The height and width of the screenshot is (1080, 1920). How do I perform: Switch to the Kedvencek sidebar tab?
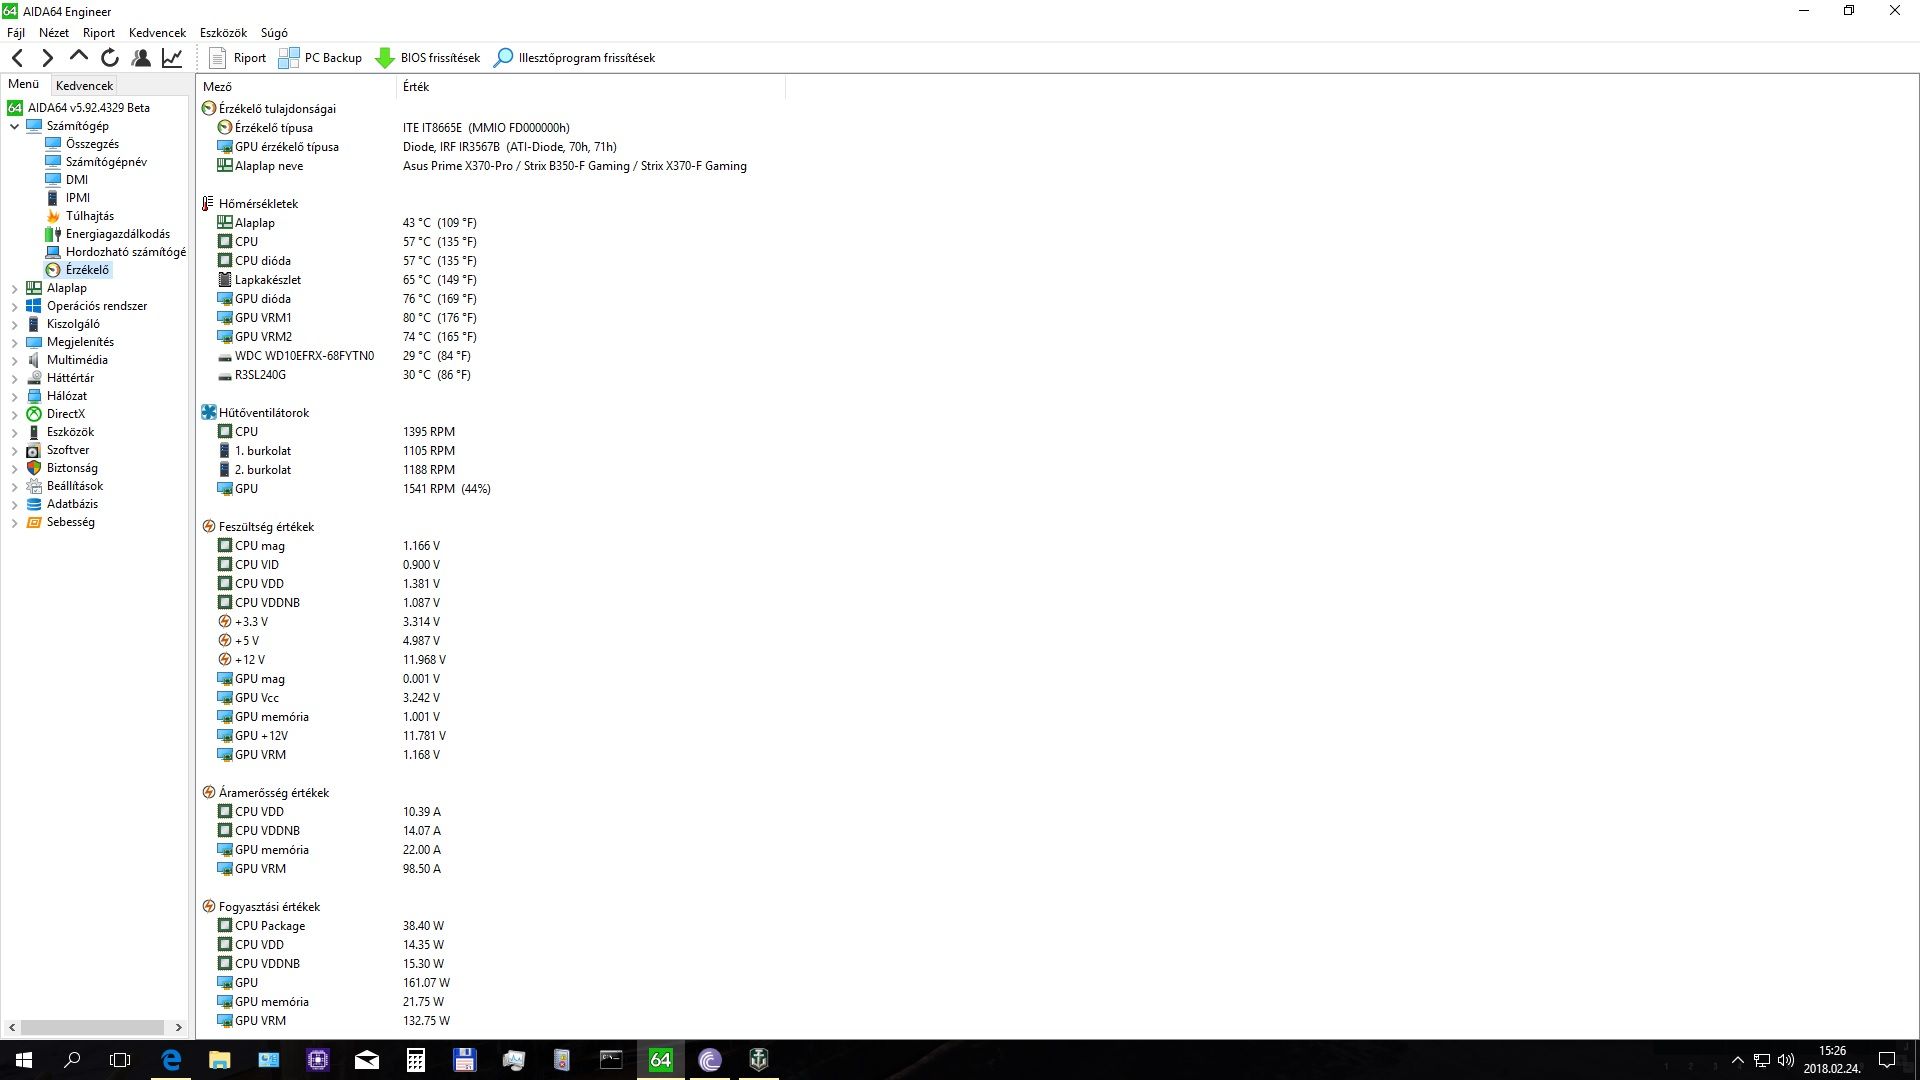(85, 86)
